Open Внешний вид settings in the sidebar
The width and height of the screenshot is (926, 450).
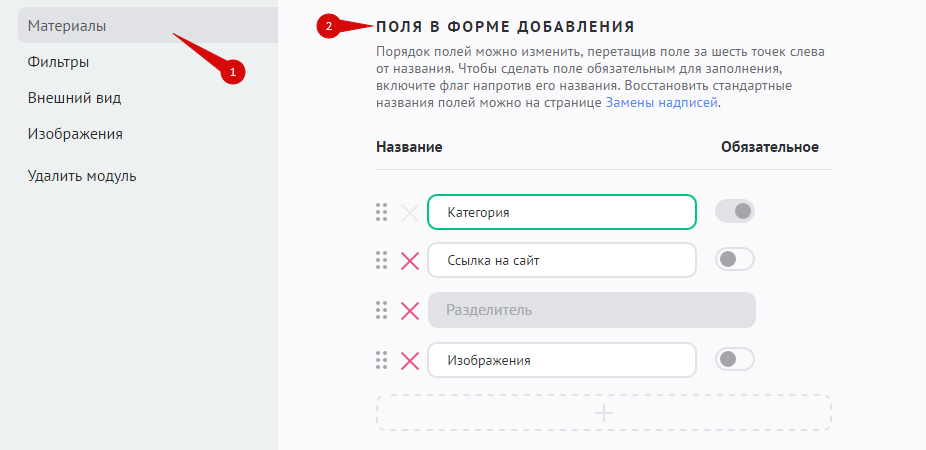pos(75,98)
